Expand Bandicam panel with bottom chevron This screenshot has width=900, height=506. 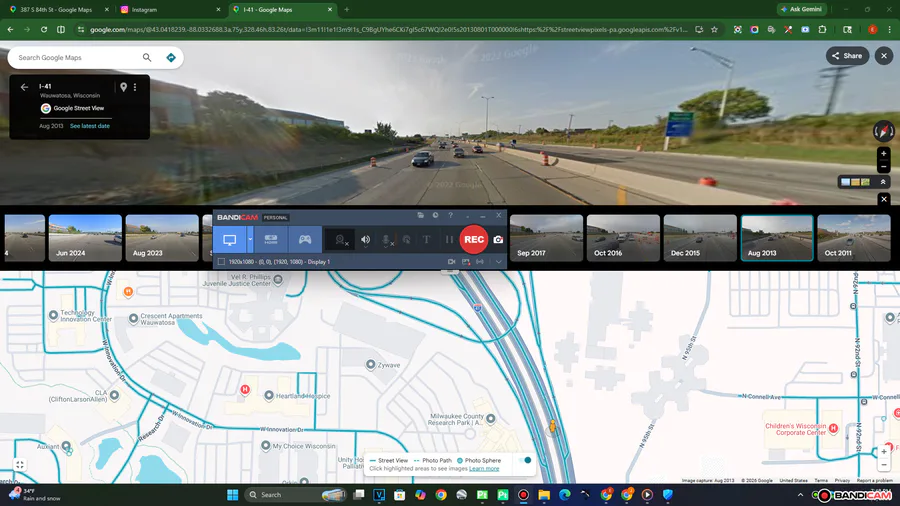coord(498,262)
